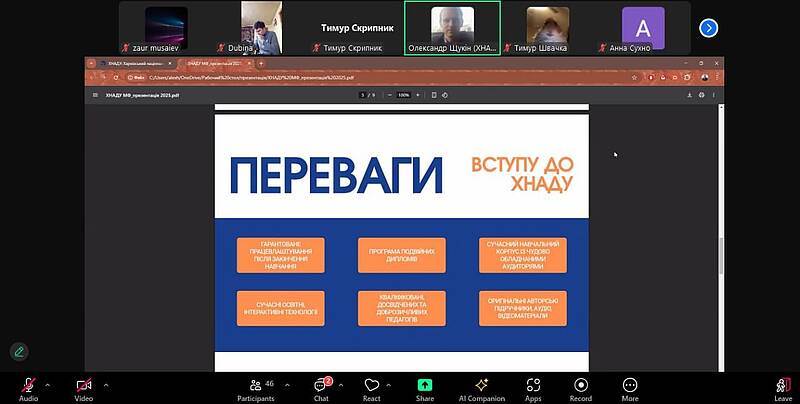Viewport: 800px width, 404px height.
Task: Select Олександр Щукін's active speaker thumbnail
Action: [x=452, y=28]
